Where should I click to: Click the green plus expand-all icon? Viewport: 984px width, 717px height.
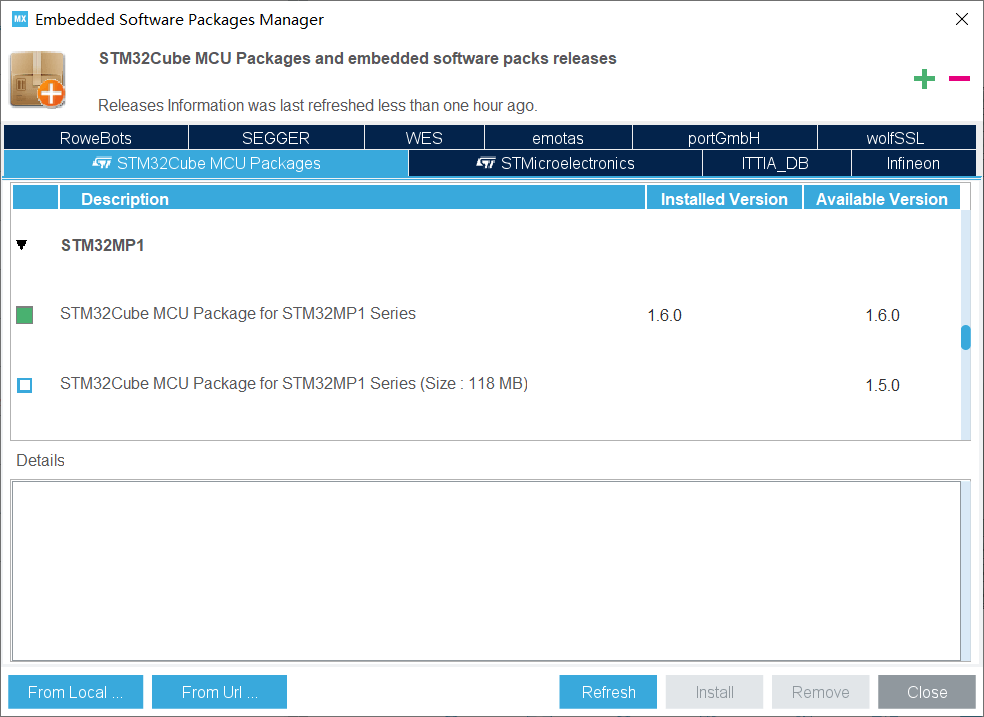pyautogui.click(x=924, y=79)
